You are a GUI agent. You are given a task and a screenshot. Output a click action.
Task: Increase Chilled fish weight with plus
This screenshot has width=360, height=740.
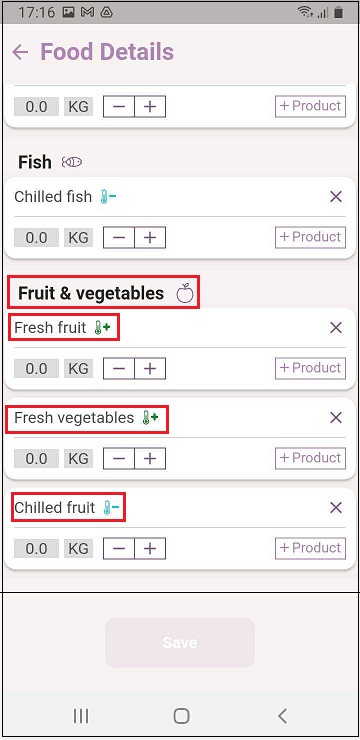pos(150,237)
